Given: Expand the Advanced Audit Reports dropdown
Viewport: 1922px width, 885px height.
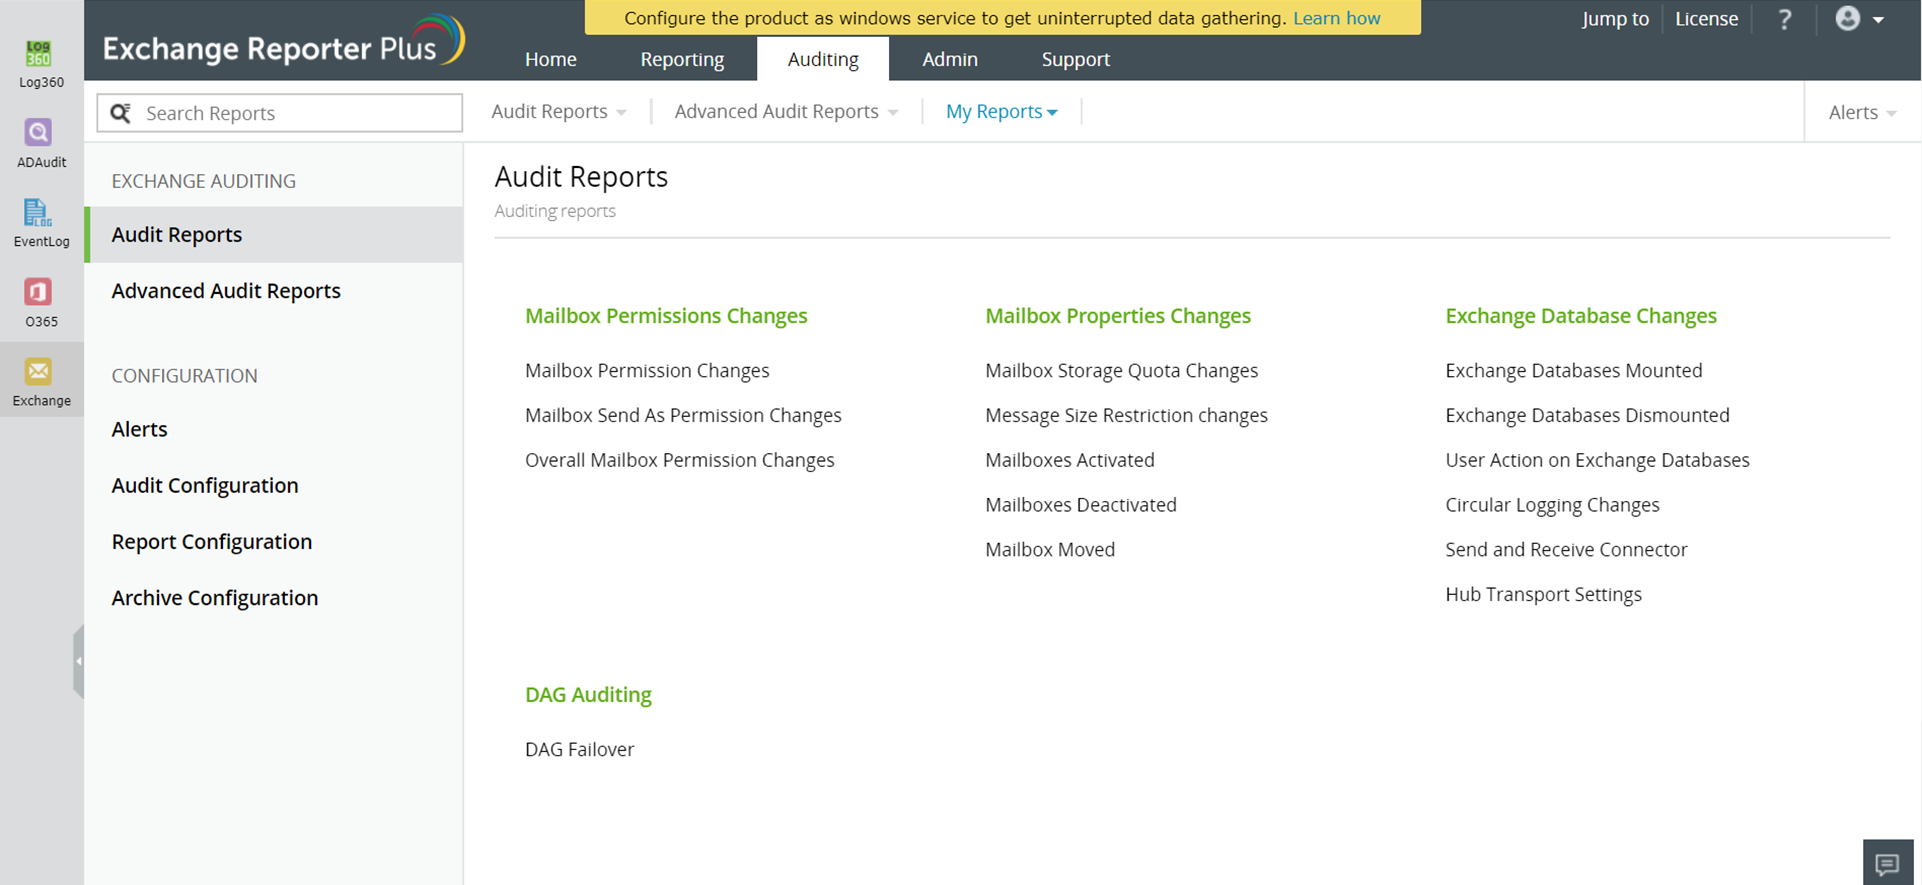Looking at the screenshot, I should [785, 112].
